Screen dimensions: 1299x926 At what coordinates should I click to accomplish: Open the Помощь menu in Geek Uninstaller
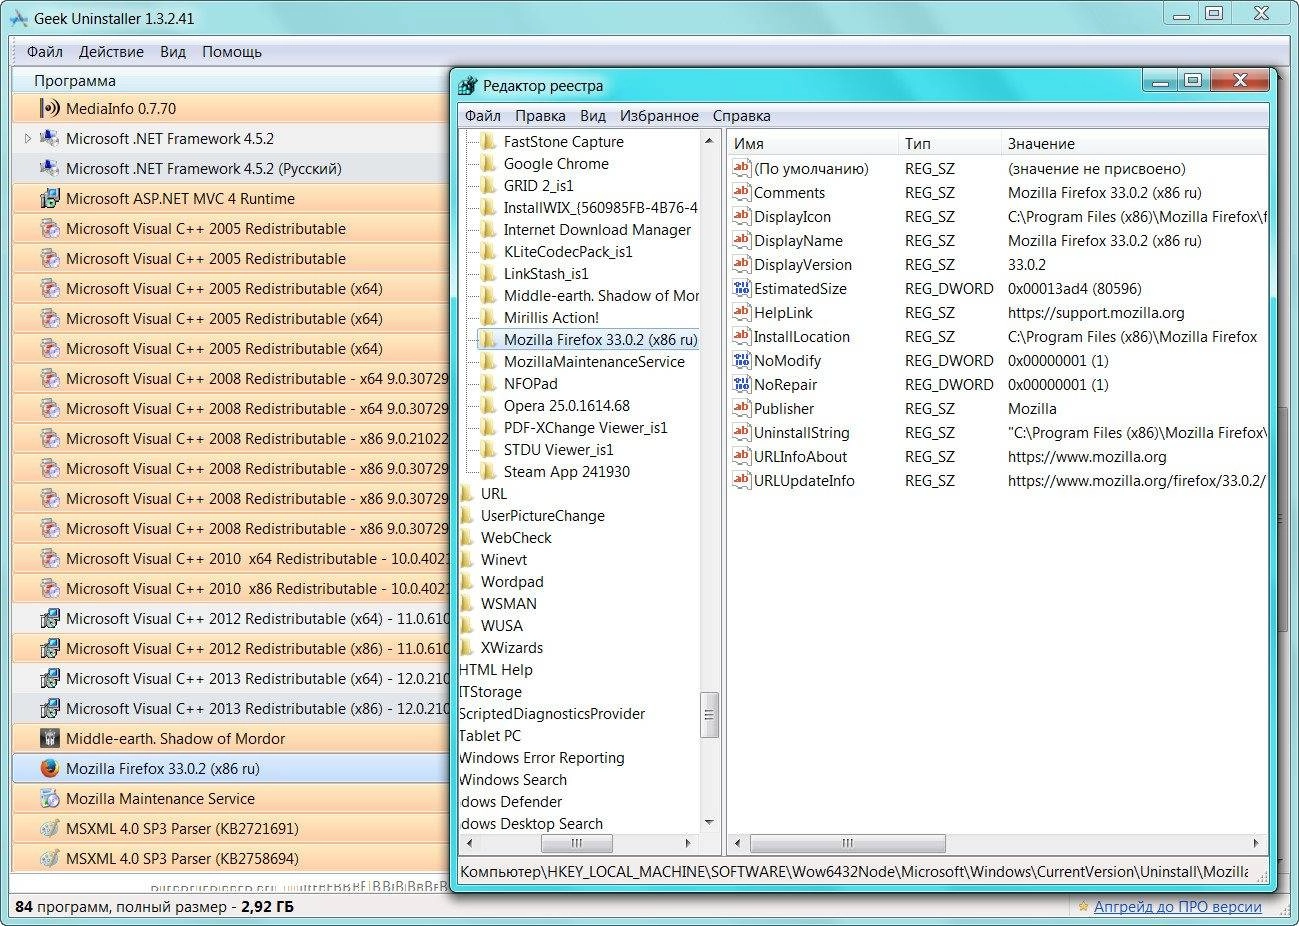[232, 51]
